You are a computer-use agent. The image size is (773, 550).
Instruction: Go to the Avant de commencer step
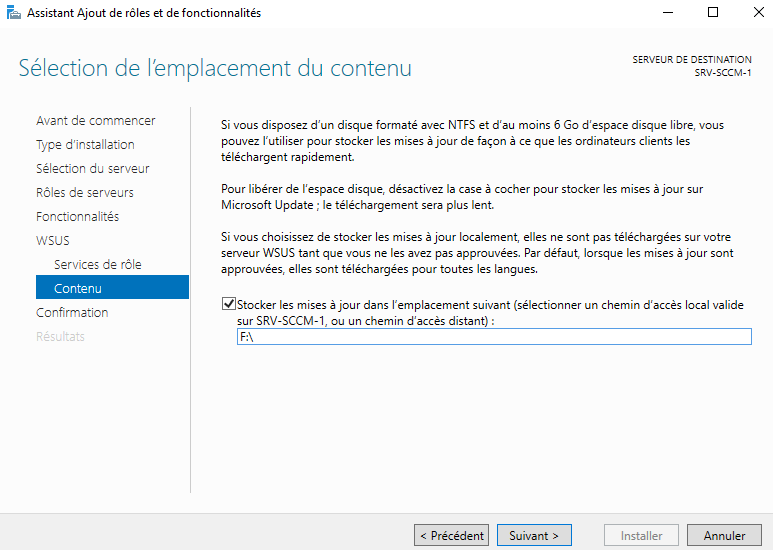click(95, 121)
